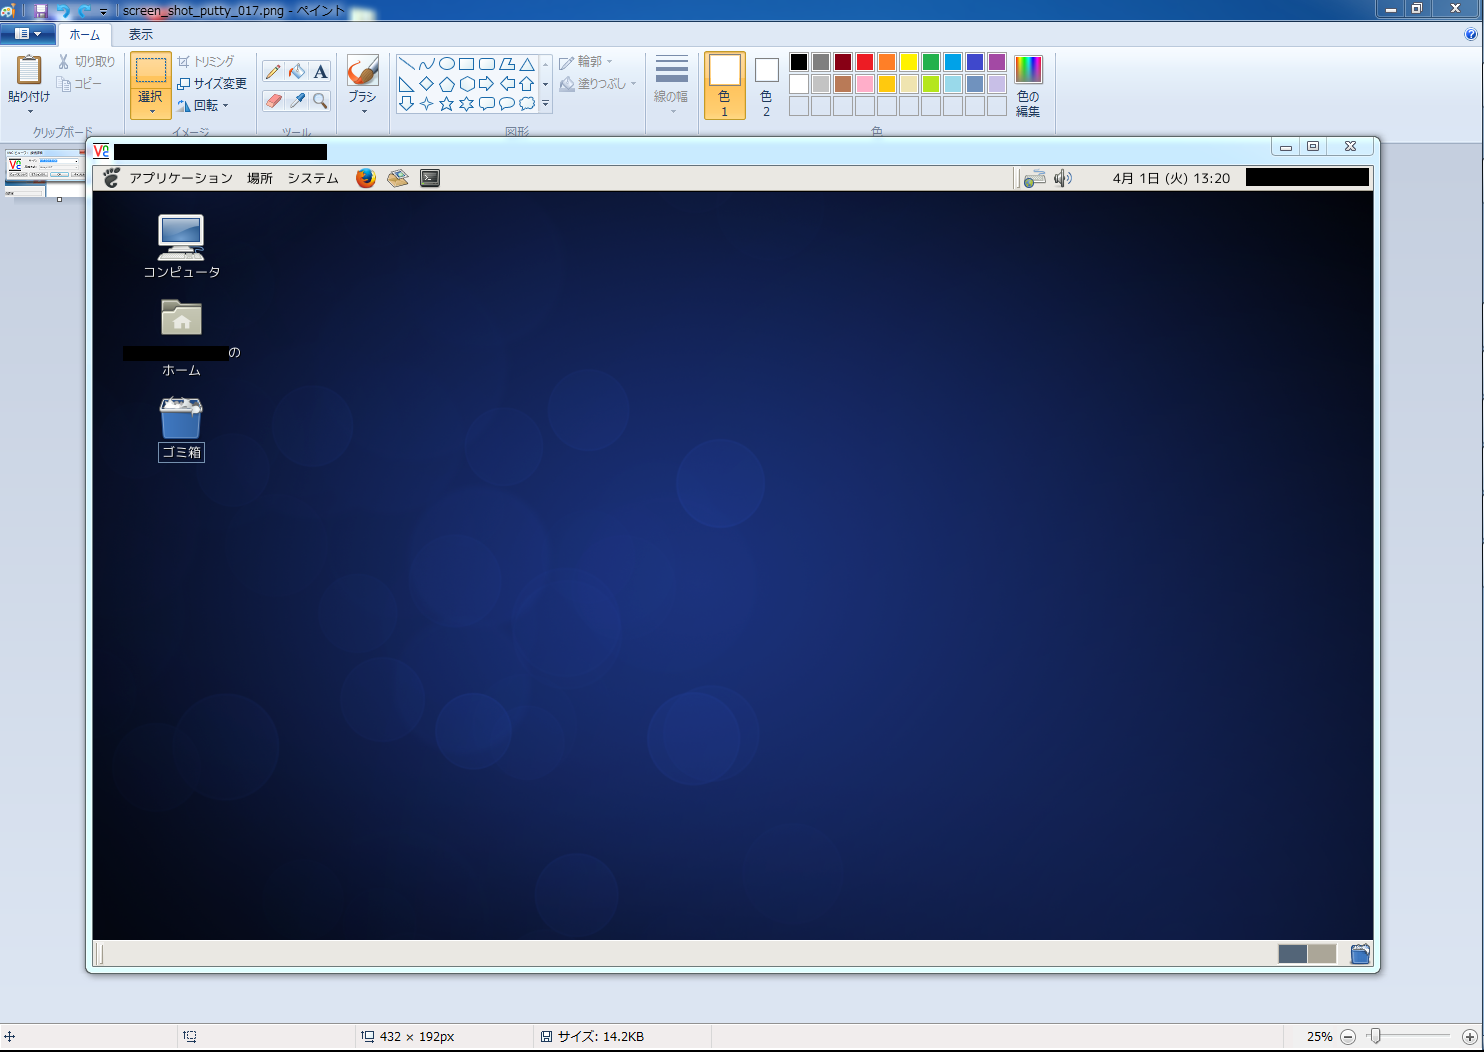
Task: Pick the red color swatch in palette
Action: (865, 62)
